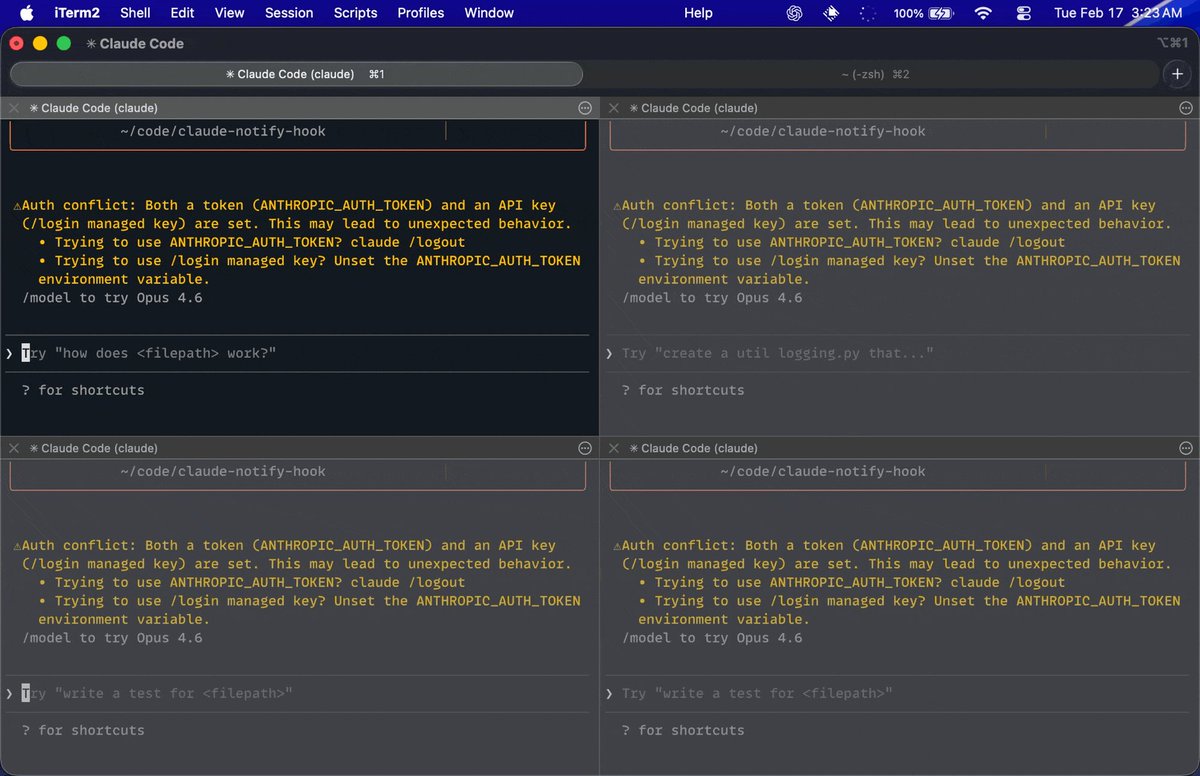Click "/model to try Opus 4.6" top-left pane

[112, 298]
